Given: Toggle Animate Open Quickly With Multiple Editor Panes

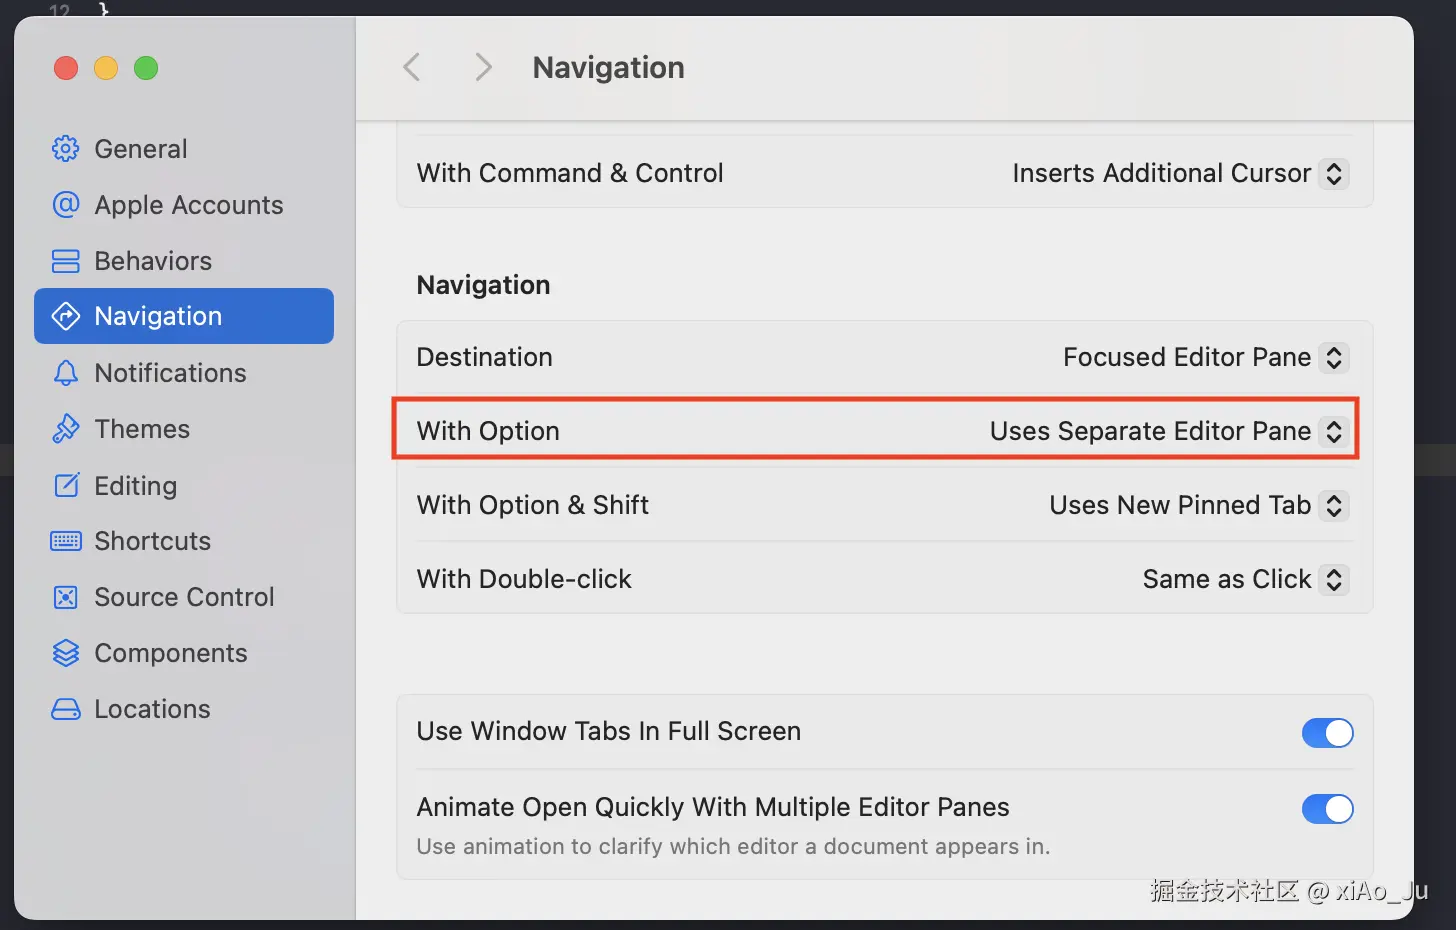Looking at the screenshot, I should [x=1327, y=809].
